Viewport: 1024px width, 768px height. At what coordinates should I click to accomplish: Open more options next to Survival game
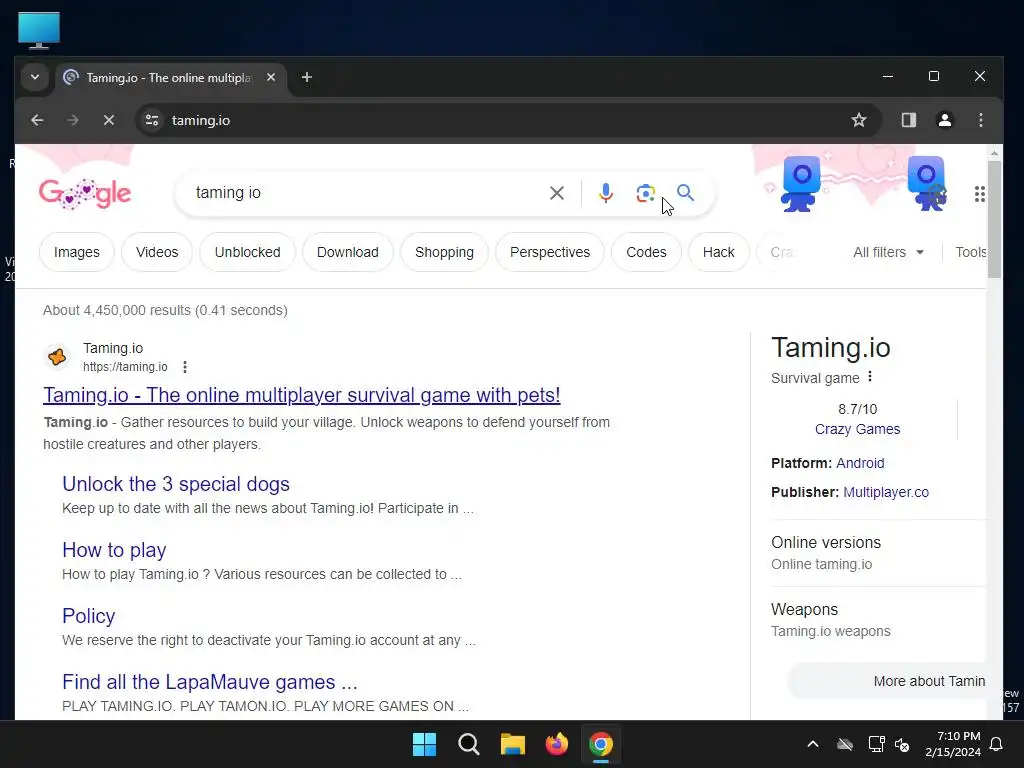coord(870,377)
